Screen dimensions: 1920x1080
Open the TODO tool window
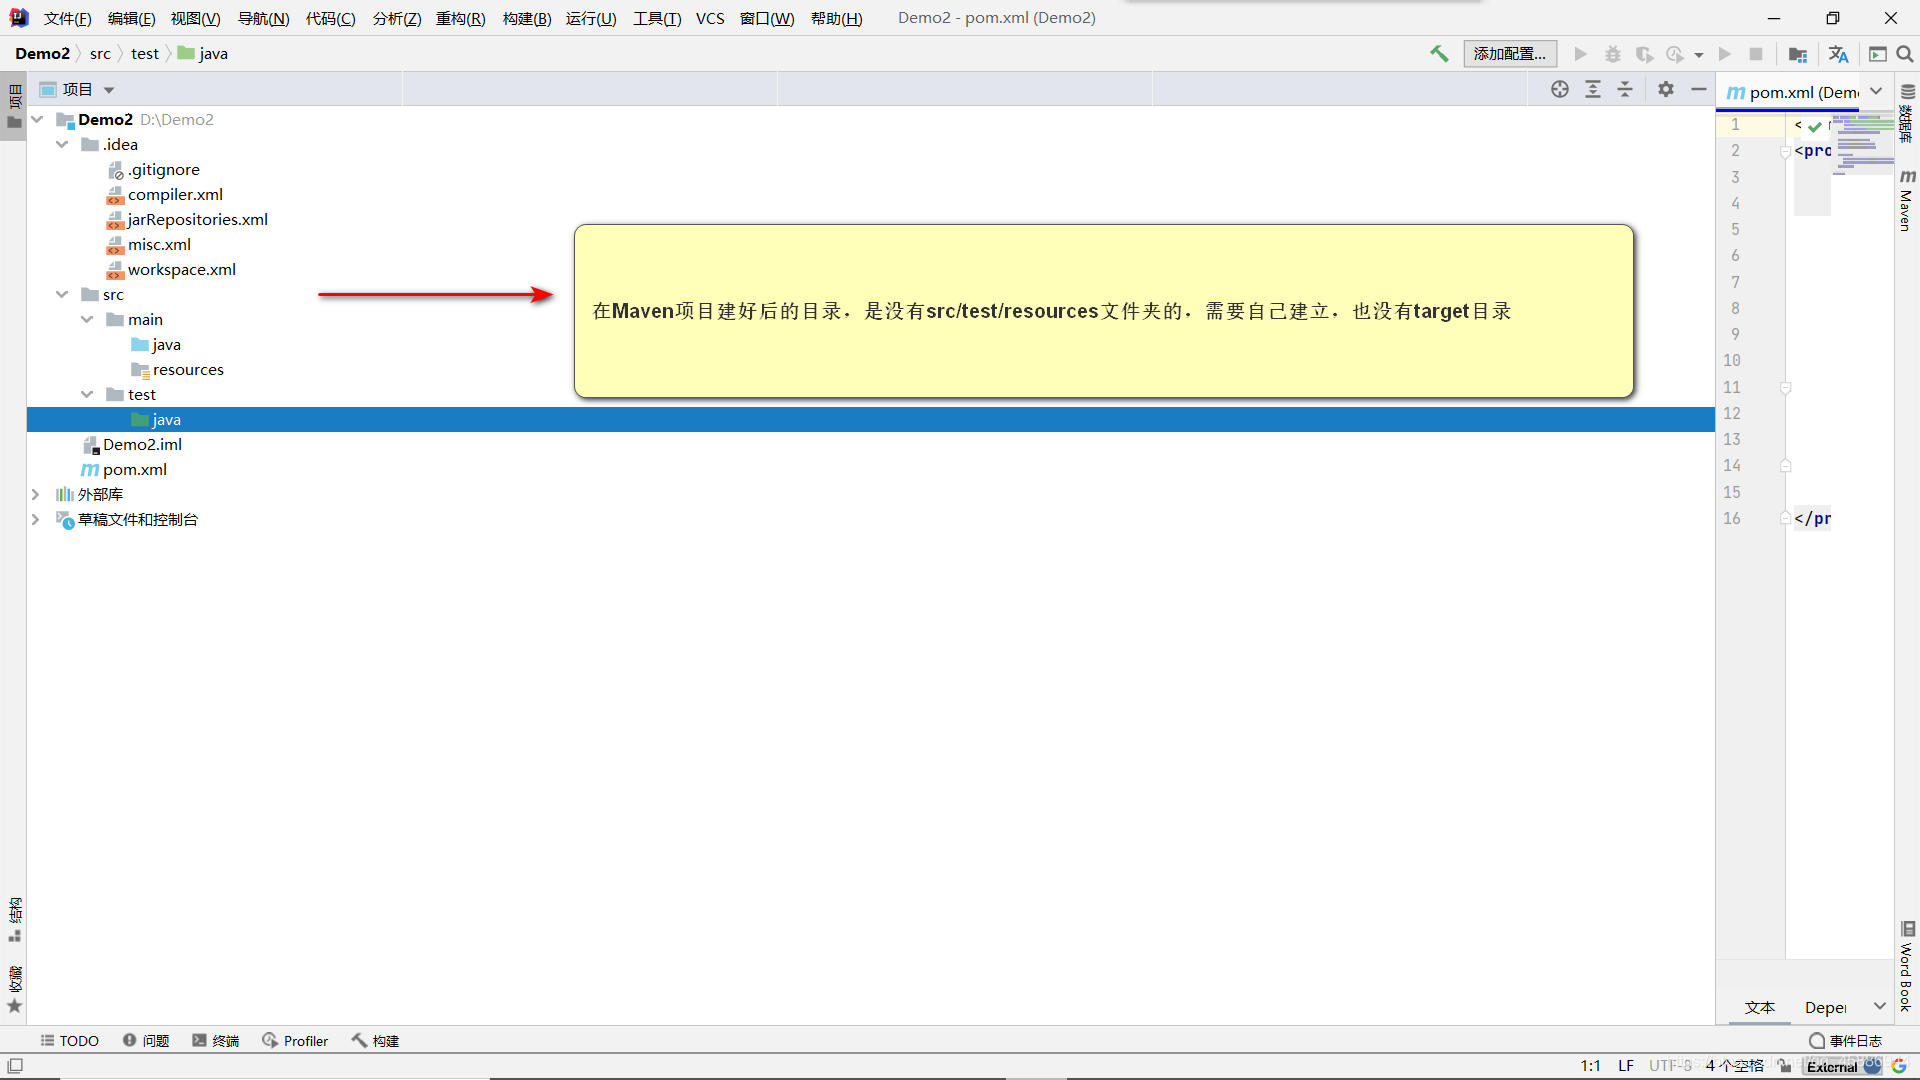click(x=69, y=1041)
